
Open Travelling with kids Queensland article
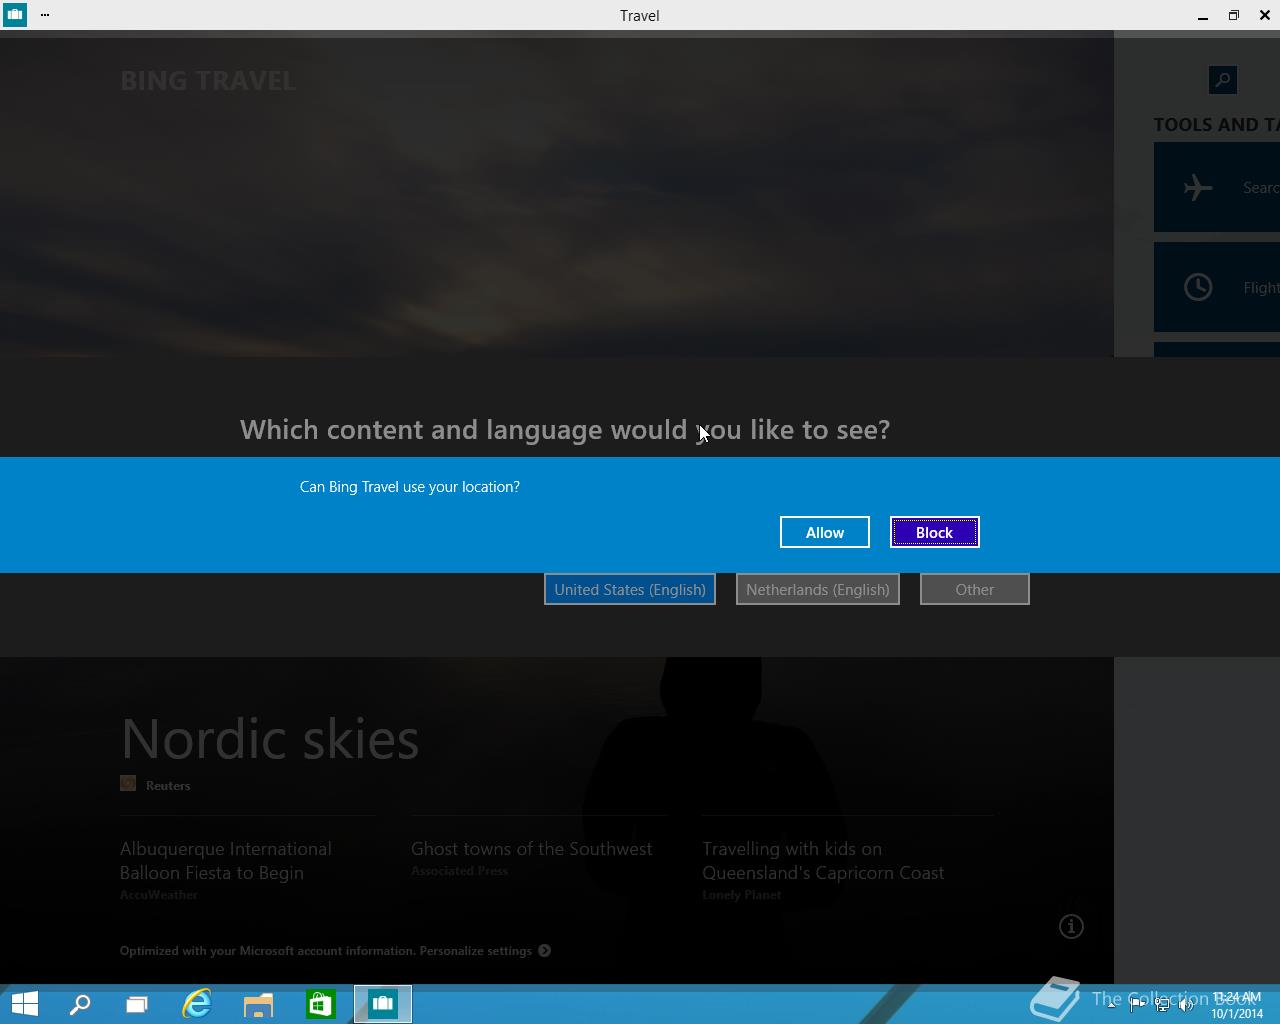[x=823, y=861]
